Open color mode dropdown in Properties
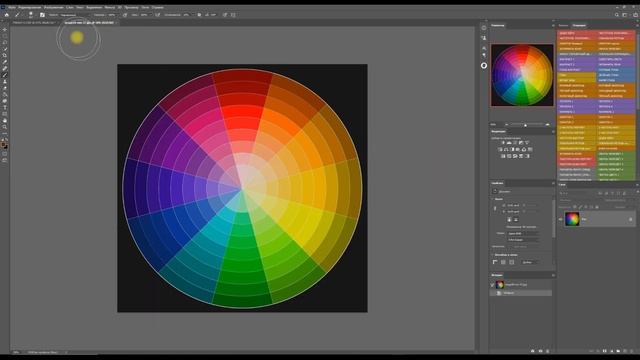The width and height of the screenshot is (640, 360). point(522,233)
